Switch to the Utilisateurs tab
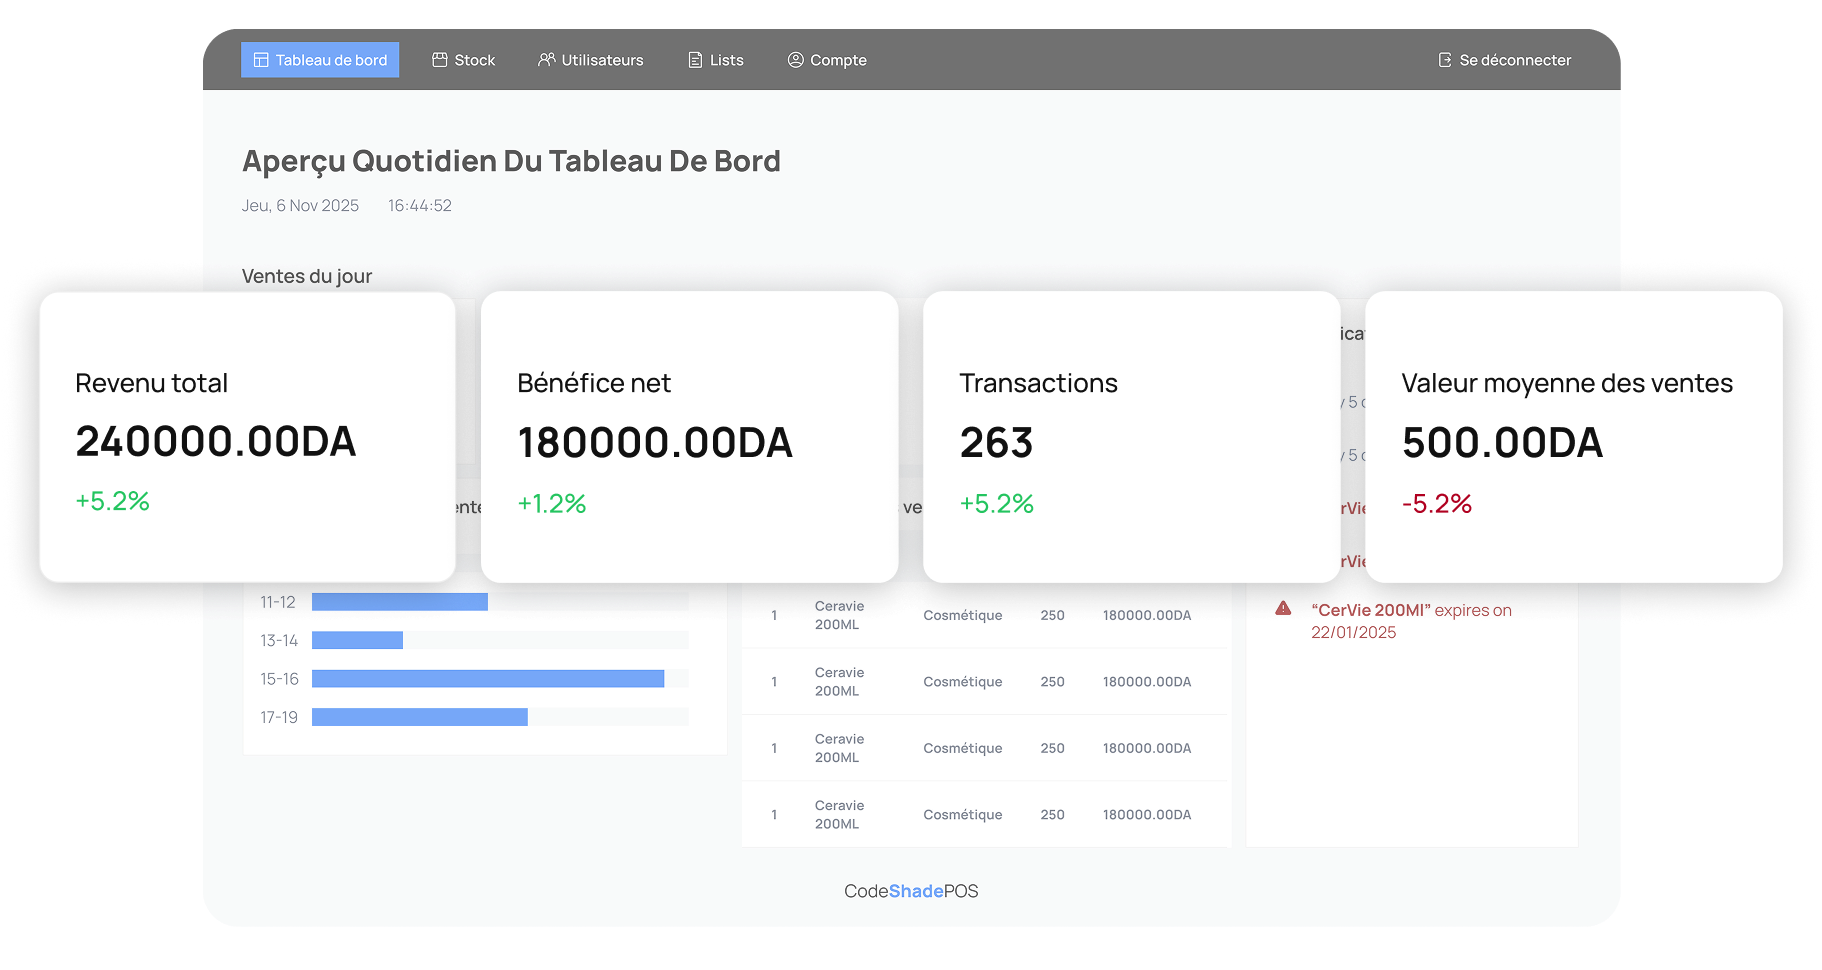 [591, 60]
